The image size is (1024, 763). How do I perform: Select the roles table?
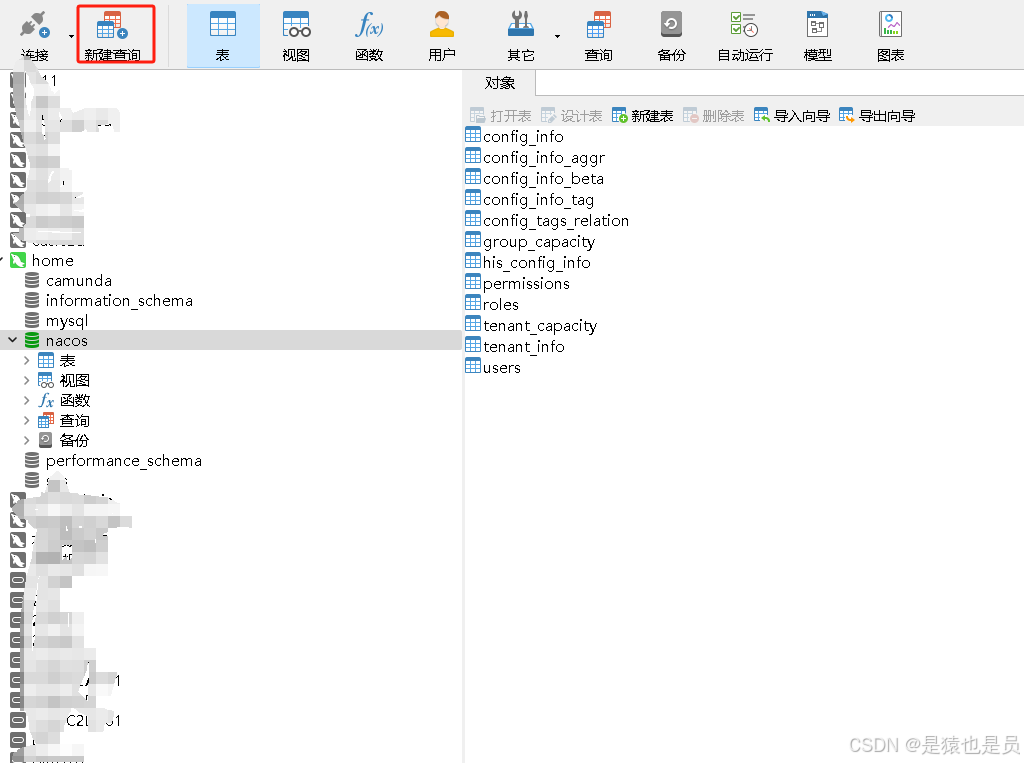pos(501,304)
